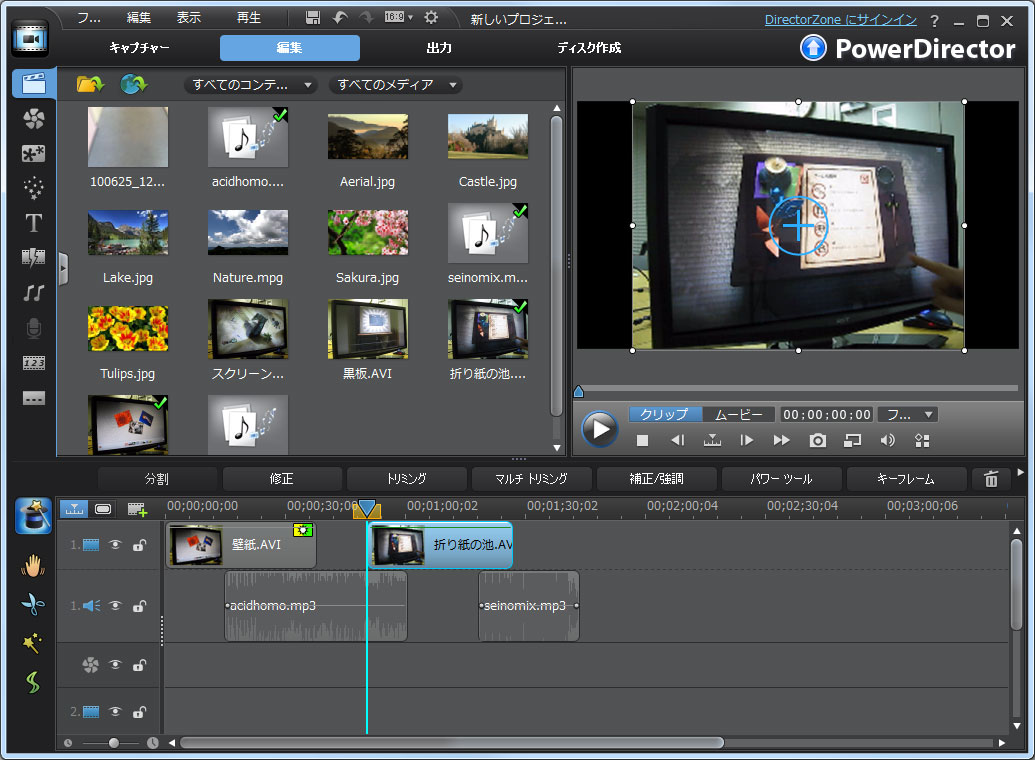Viewport: 1035px width, 760px height.
Task: Click the トリミング button
Action: pos(406,479)
